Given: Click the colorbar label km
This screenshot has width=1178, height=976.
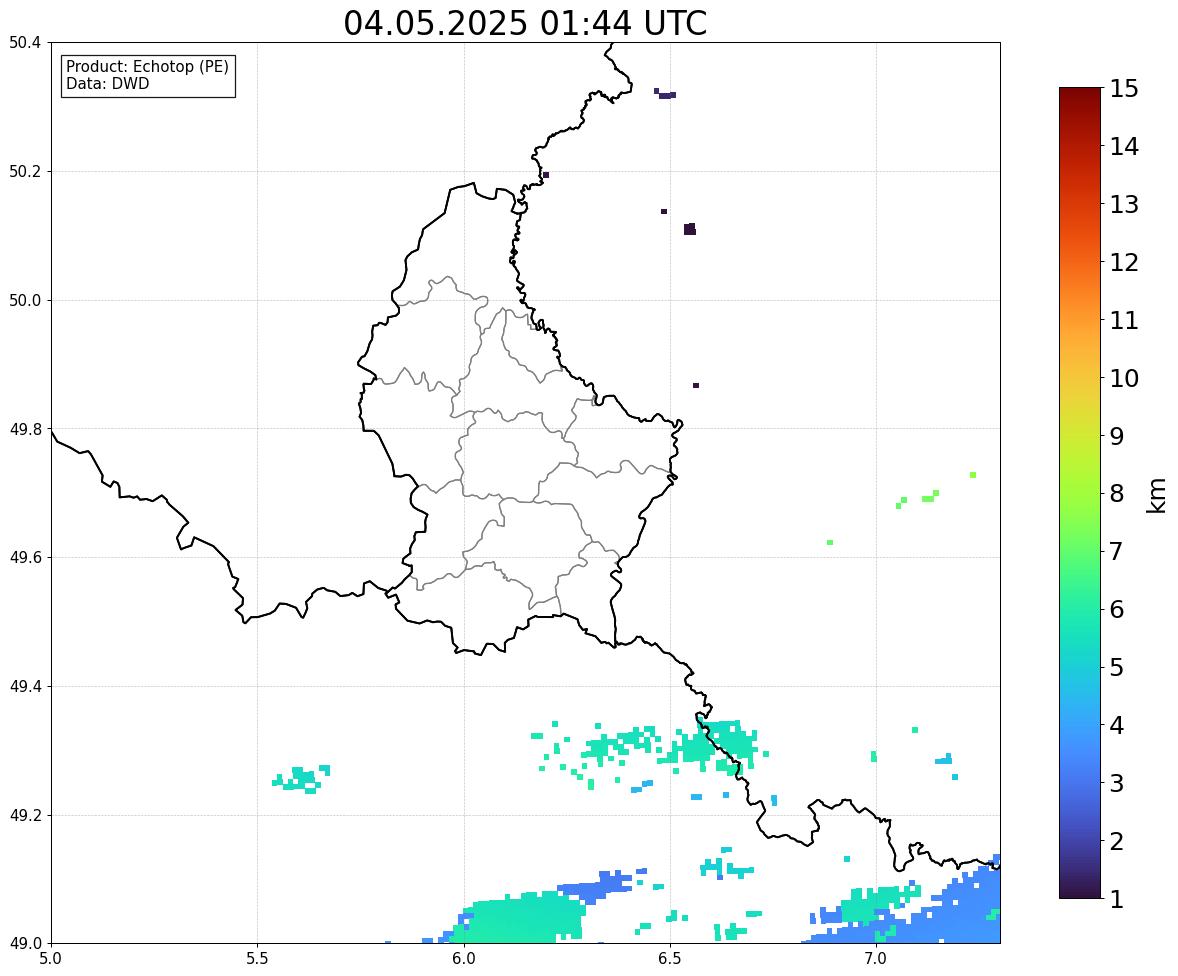Looking at the screenshot, I should [x=1157, y=496].
